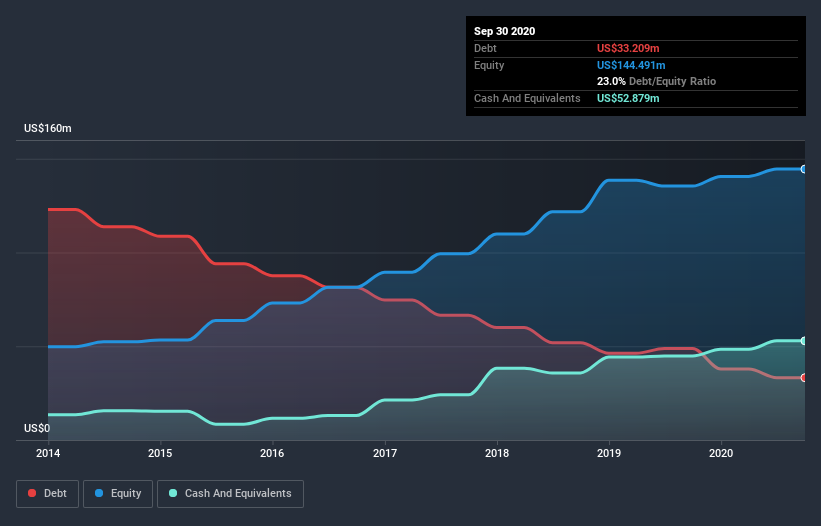Click the US$160m axis label
Image resolution: width=821 pixels, height=526 pixels.
pos(48,128)
